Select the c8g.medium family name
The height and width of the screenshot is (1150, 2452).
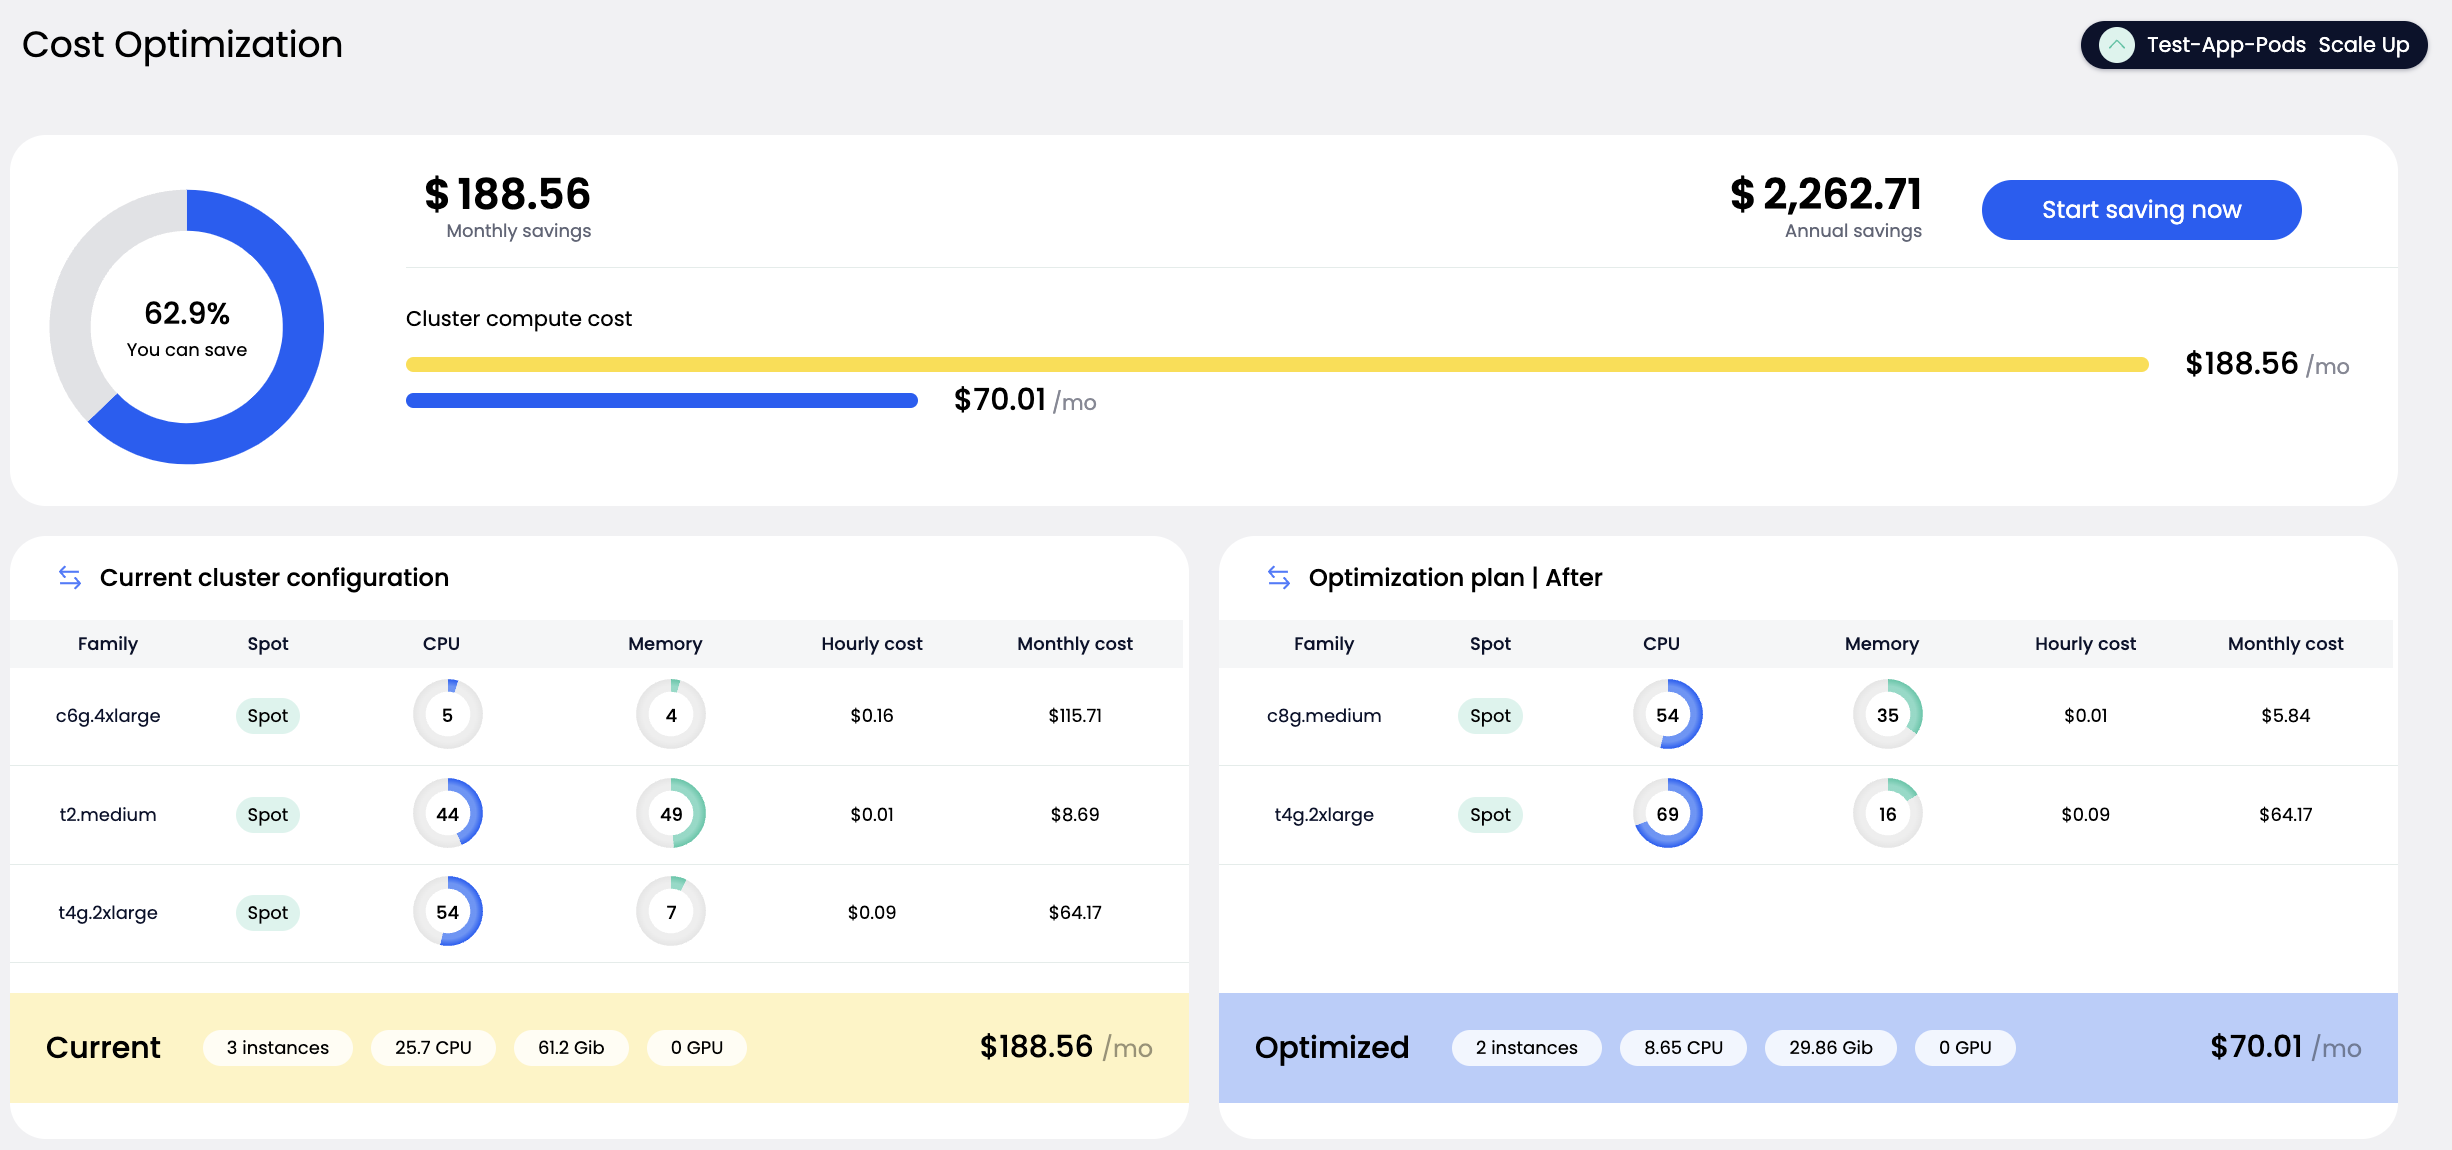pos(1324,716)
